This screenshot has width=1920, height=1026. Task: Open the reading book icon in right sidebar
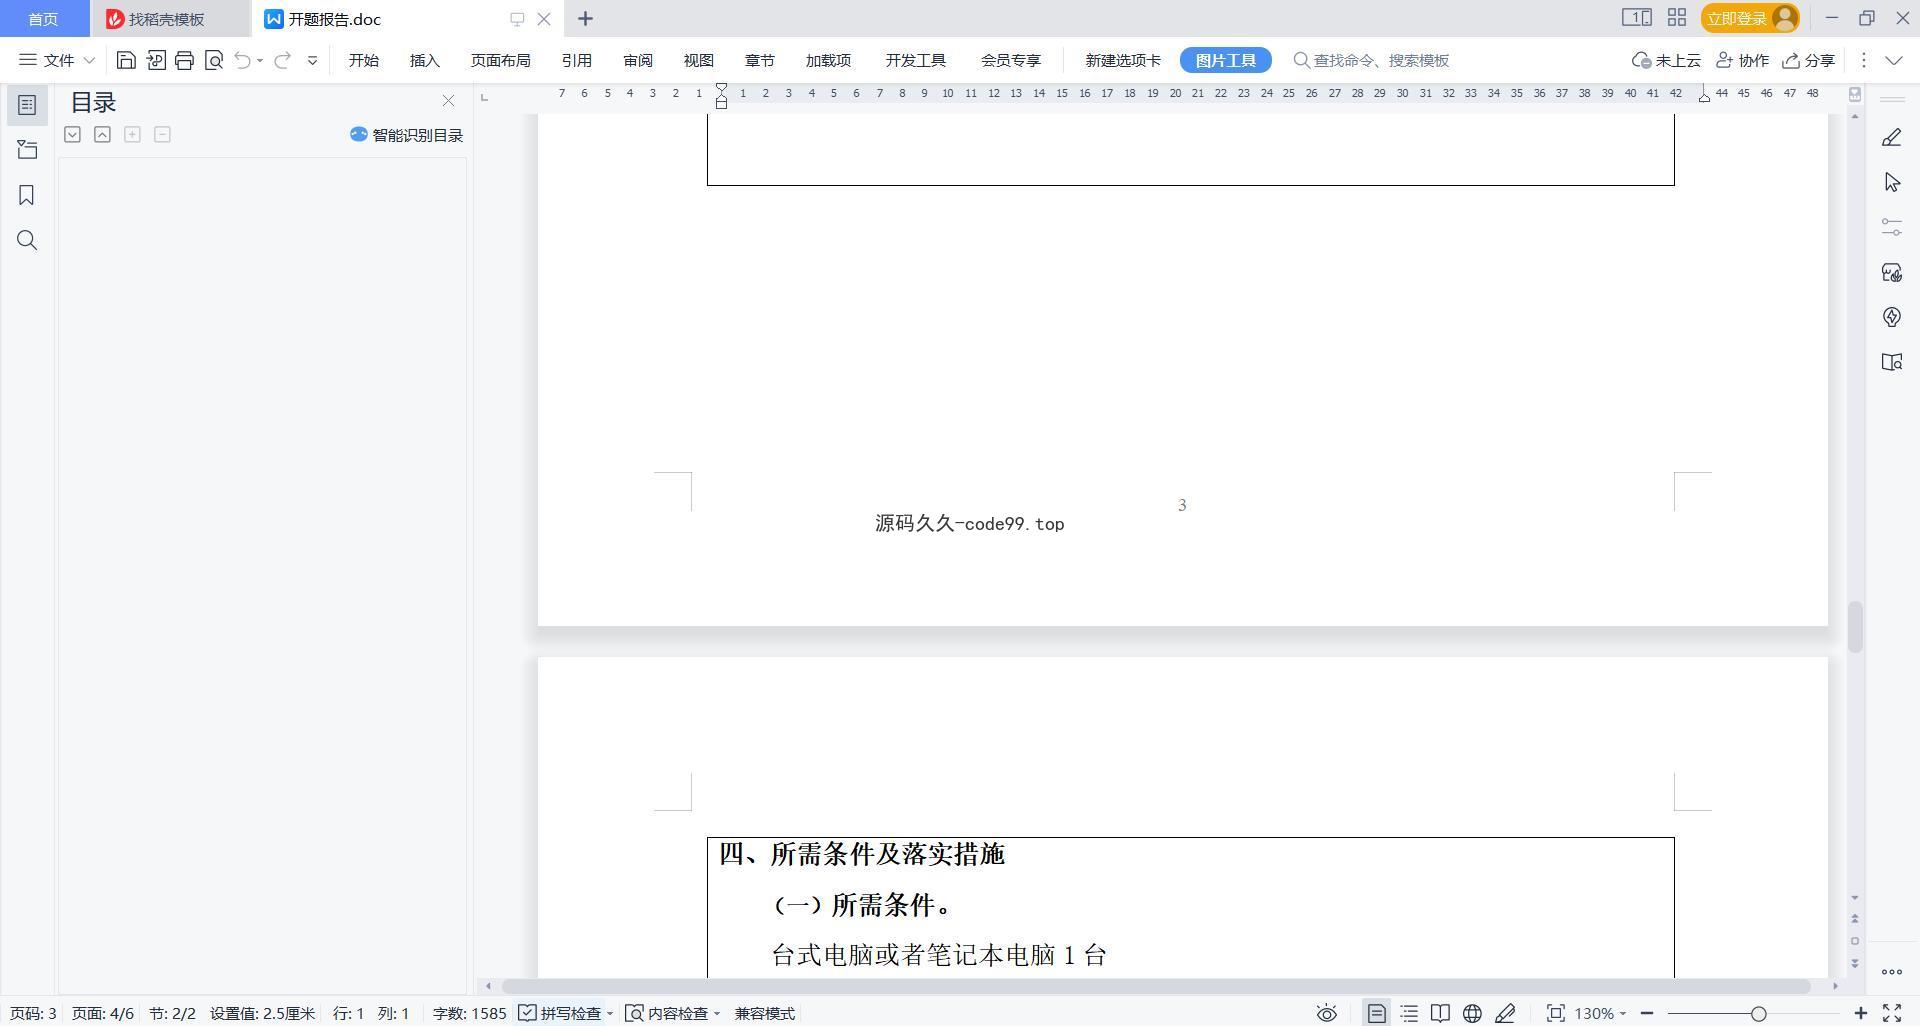(1892, 362)
